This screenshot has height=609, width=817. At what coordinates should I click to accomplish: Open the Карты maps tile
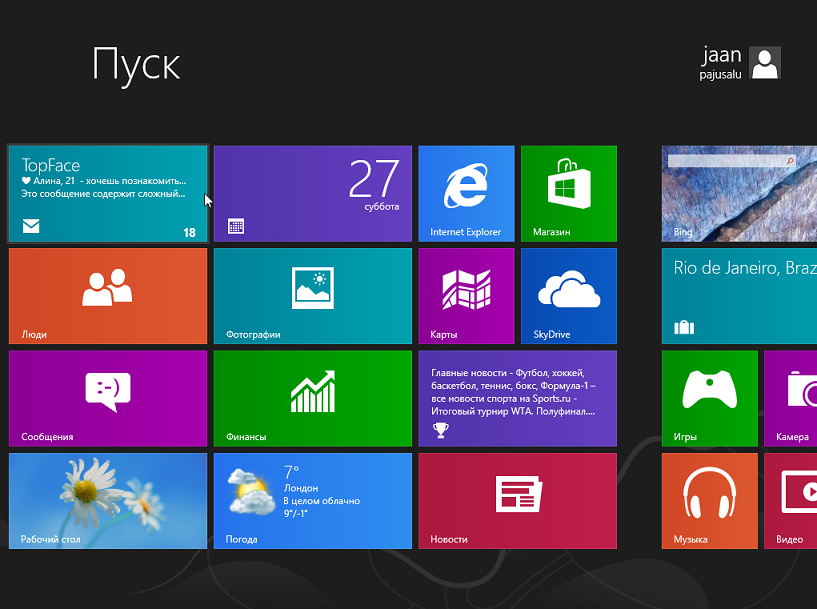point(466,296)
